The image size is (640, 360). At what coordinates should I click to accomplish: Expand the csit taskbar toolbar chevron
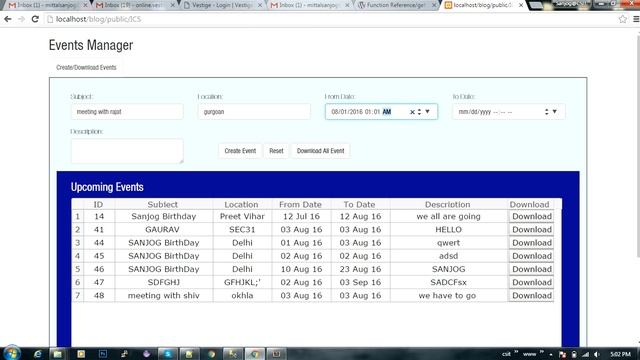516,352
